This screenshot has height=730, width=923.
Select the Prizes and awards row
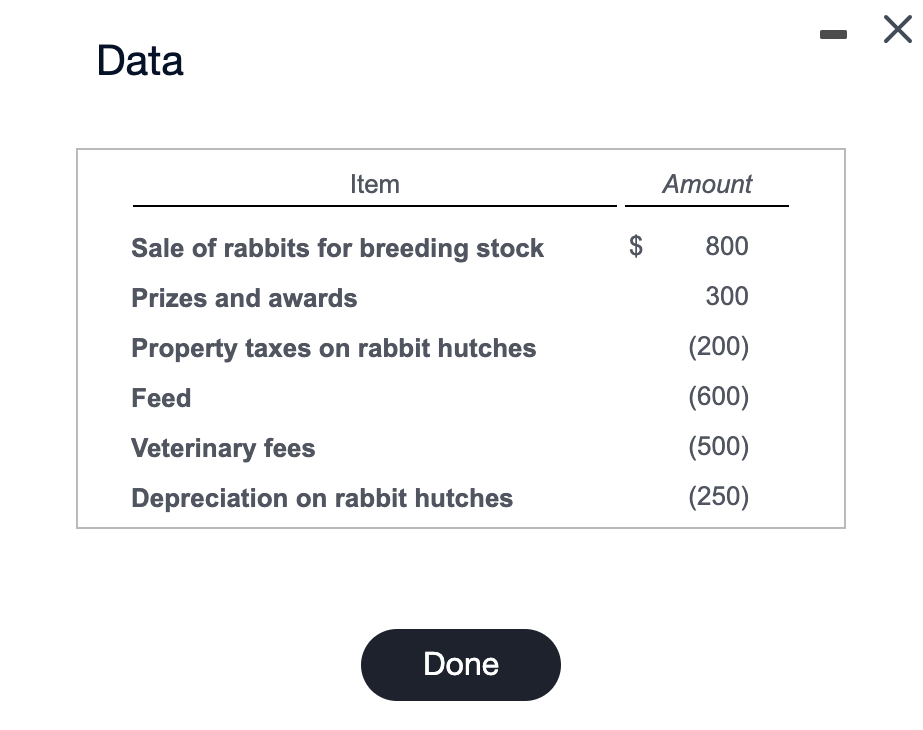244,298
